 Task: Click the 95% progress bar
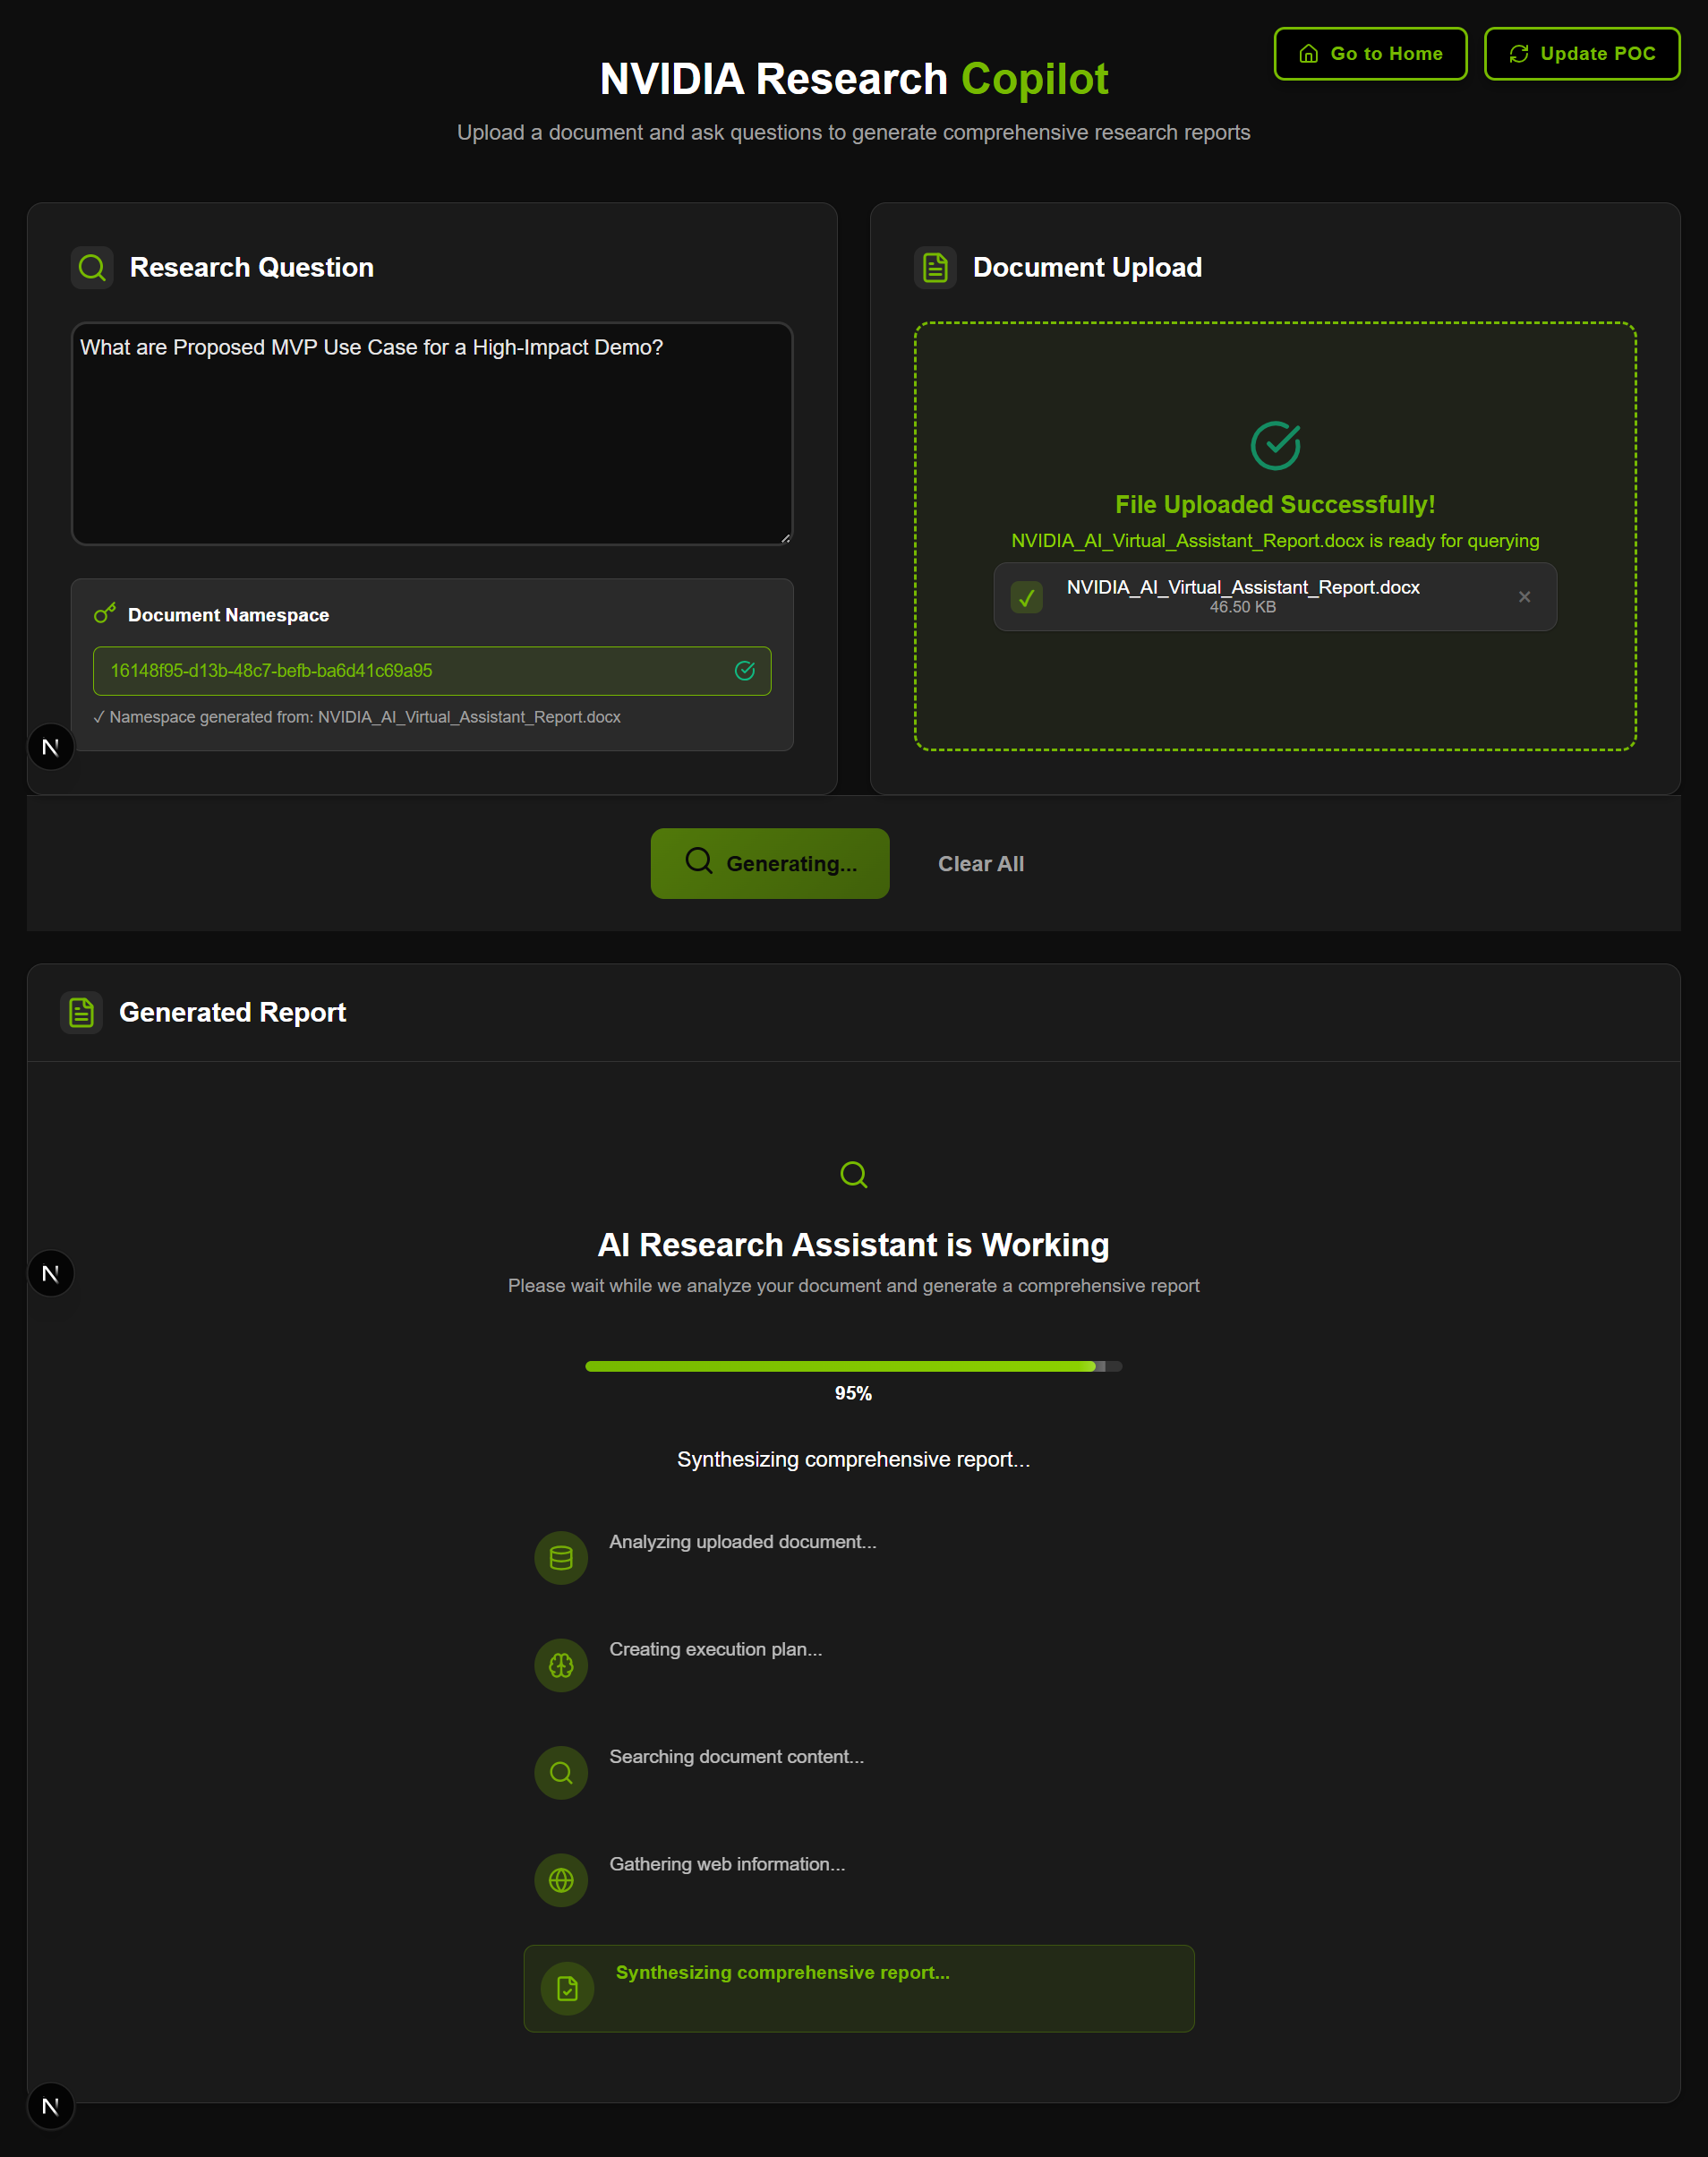pos(853,1366)
